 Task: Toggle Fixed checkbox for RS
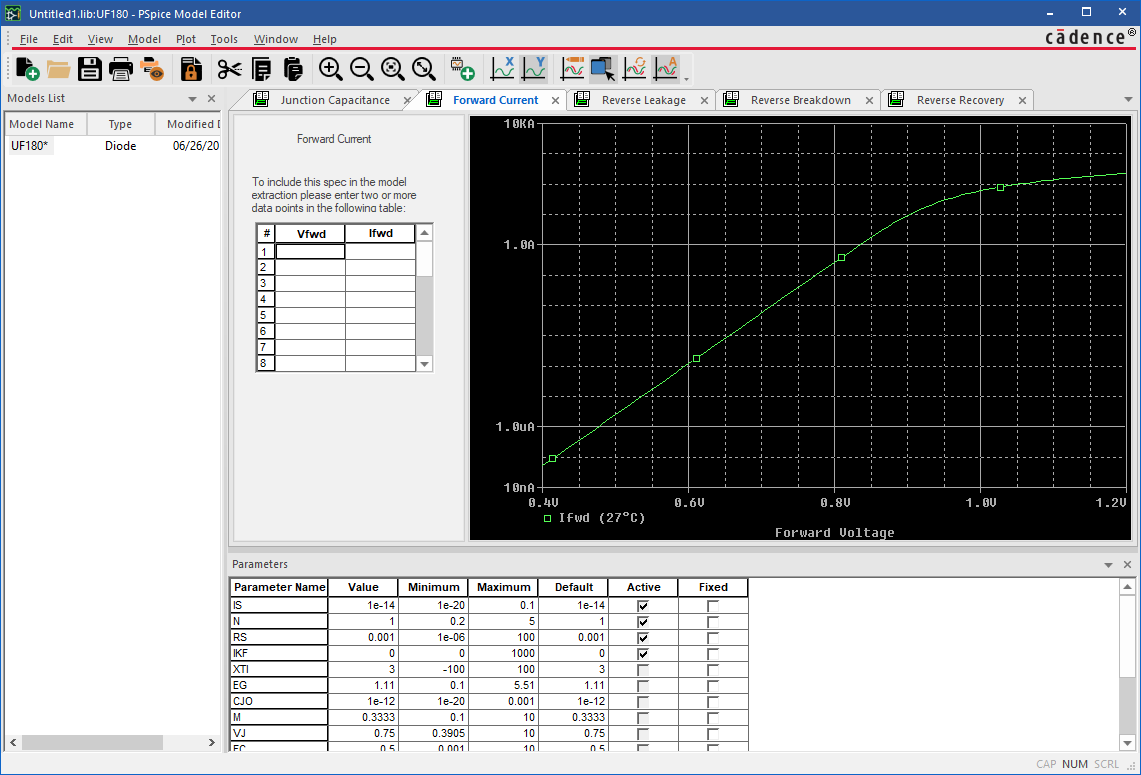[712, 637]
